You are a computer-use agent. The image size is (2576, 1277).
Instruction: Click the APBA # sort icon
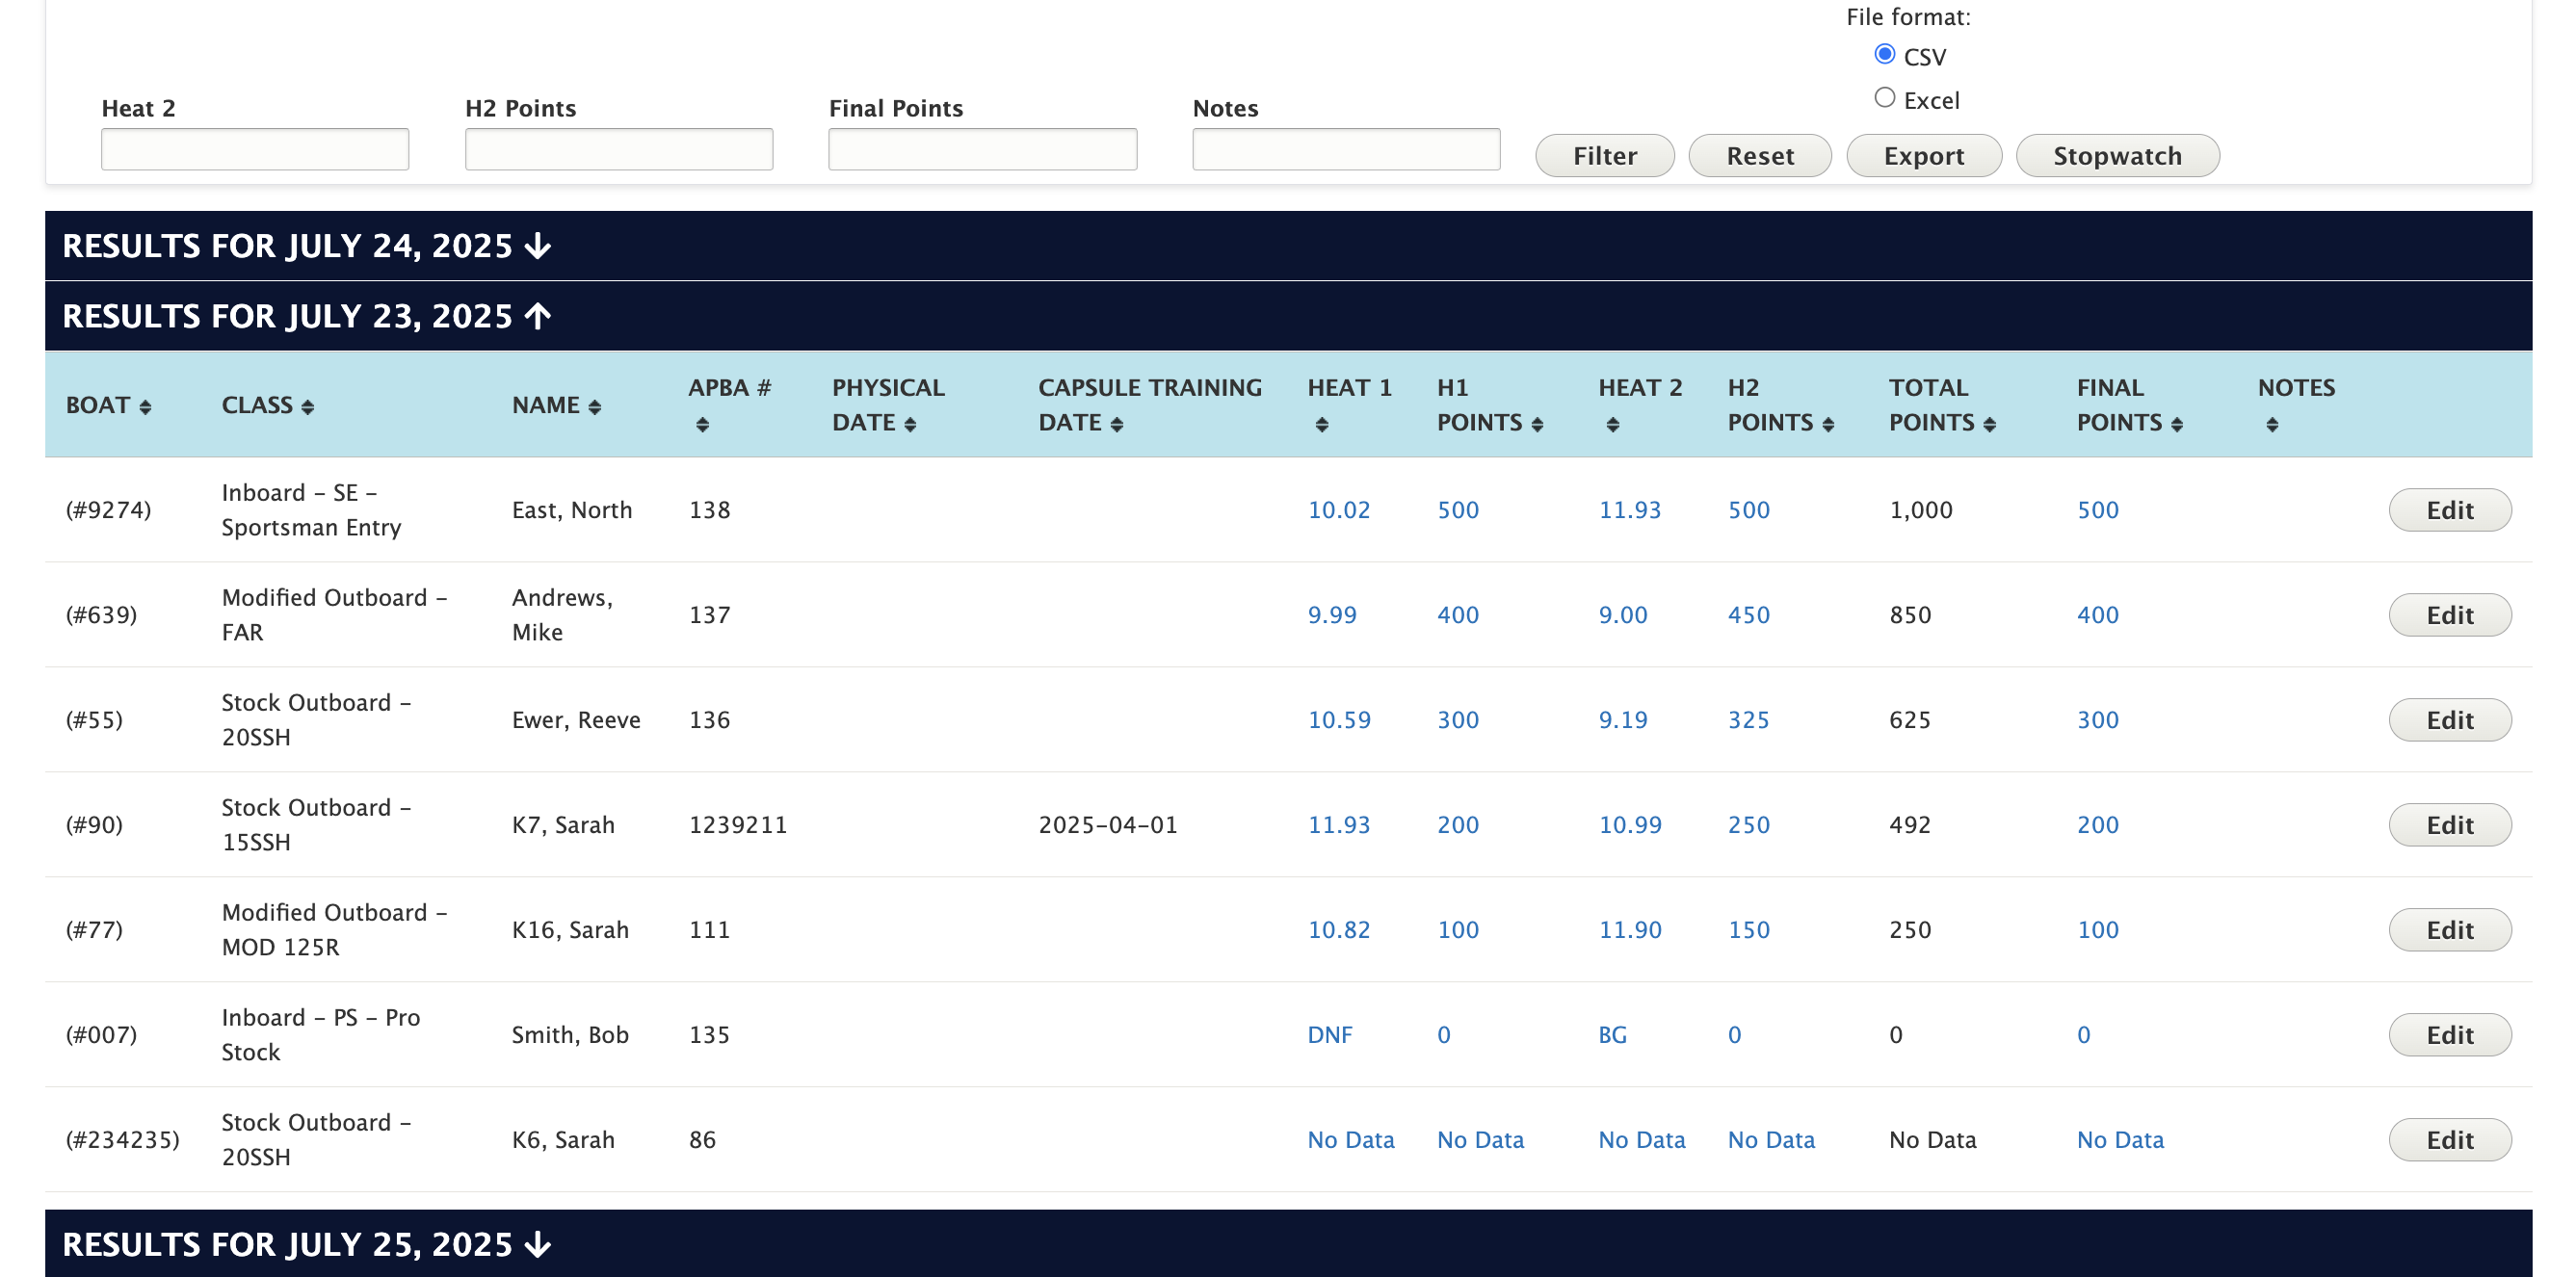[702, 425]
